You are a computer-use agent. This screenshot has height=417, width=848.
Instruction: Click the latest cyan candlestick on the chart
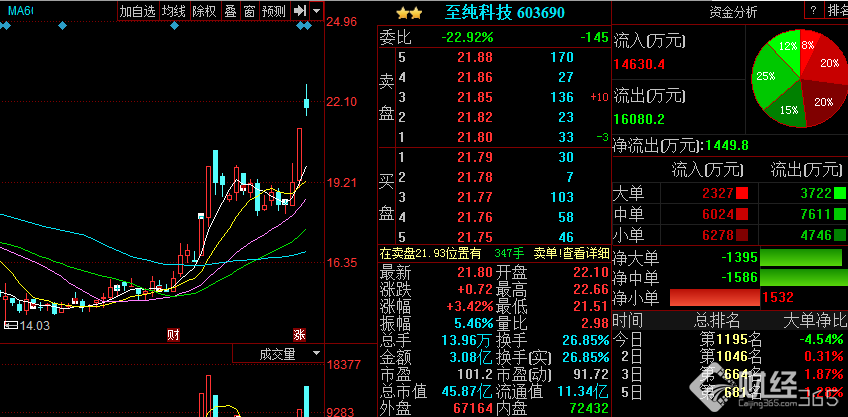pos(307,101)
